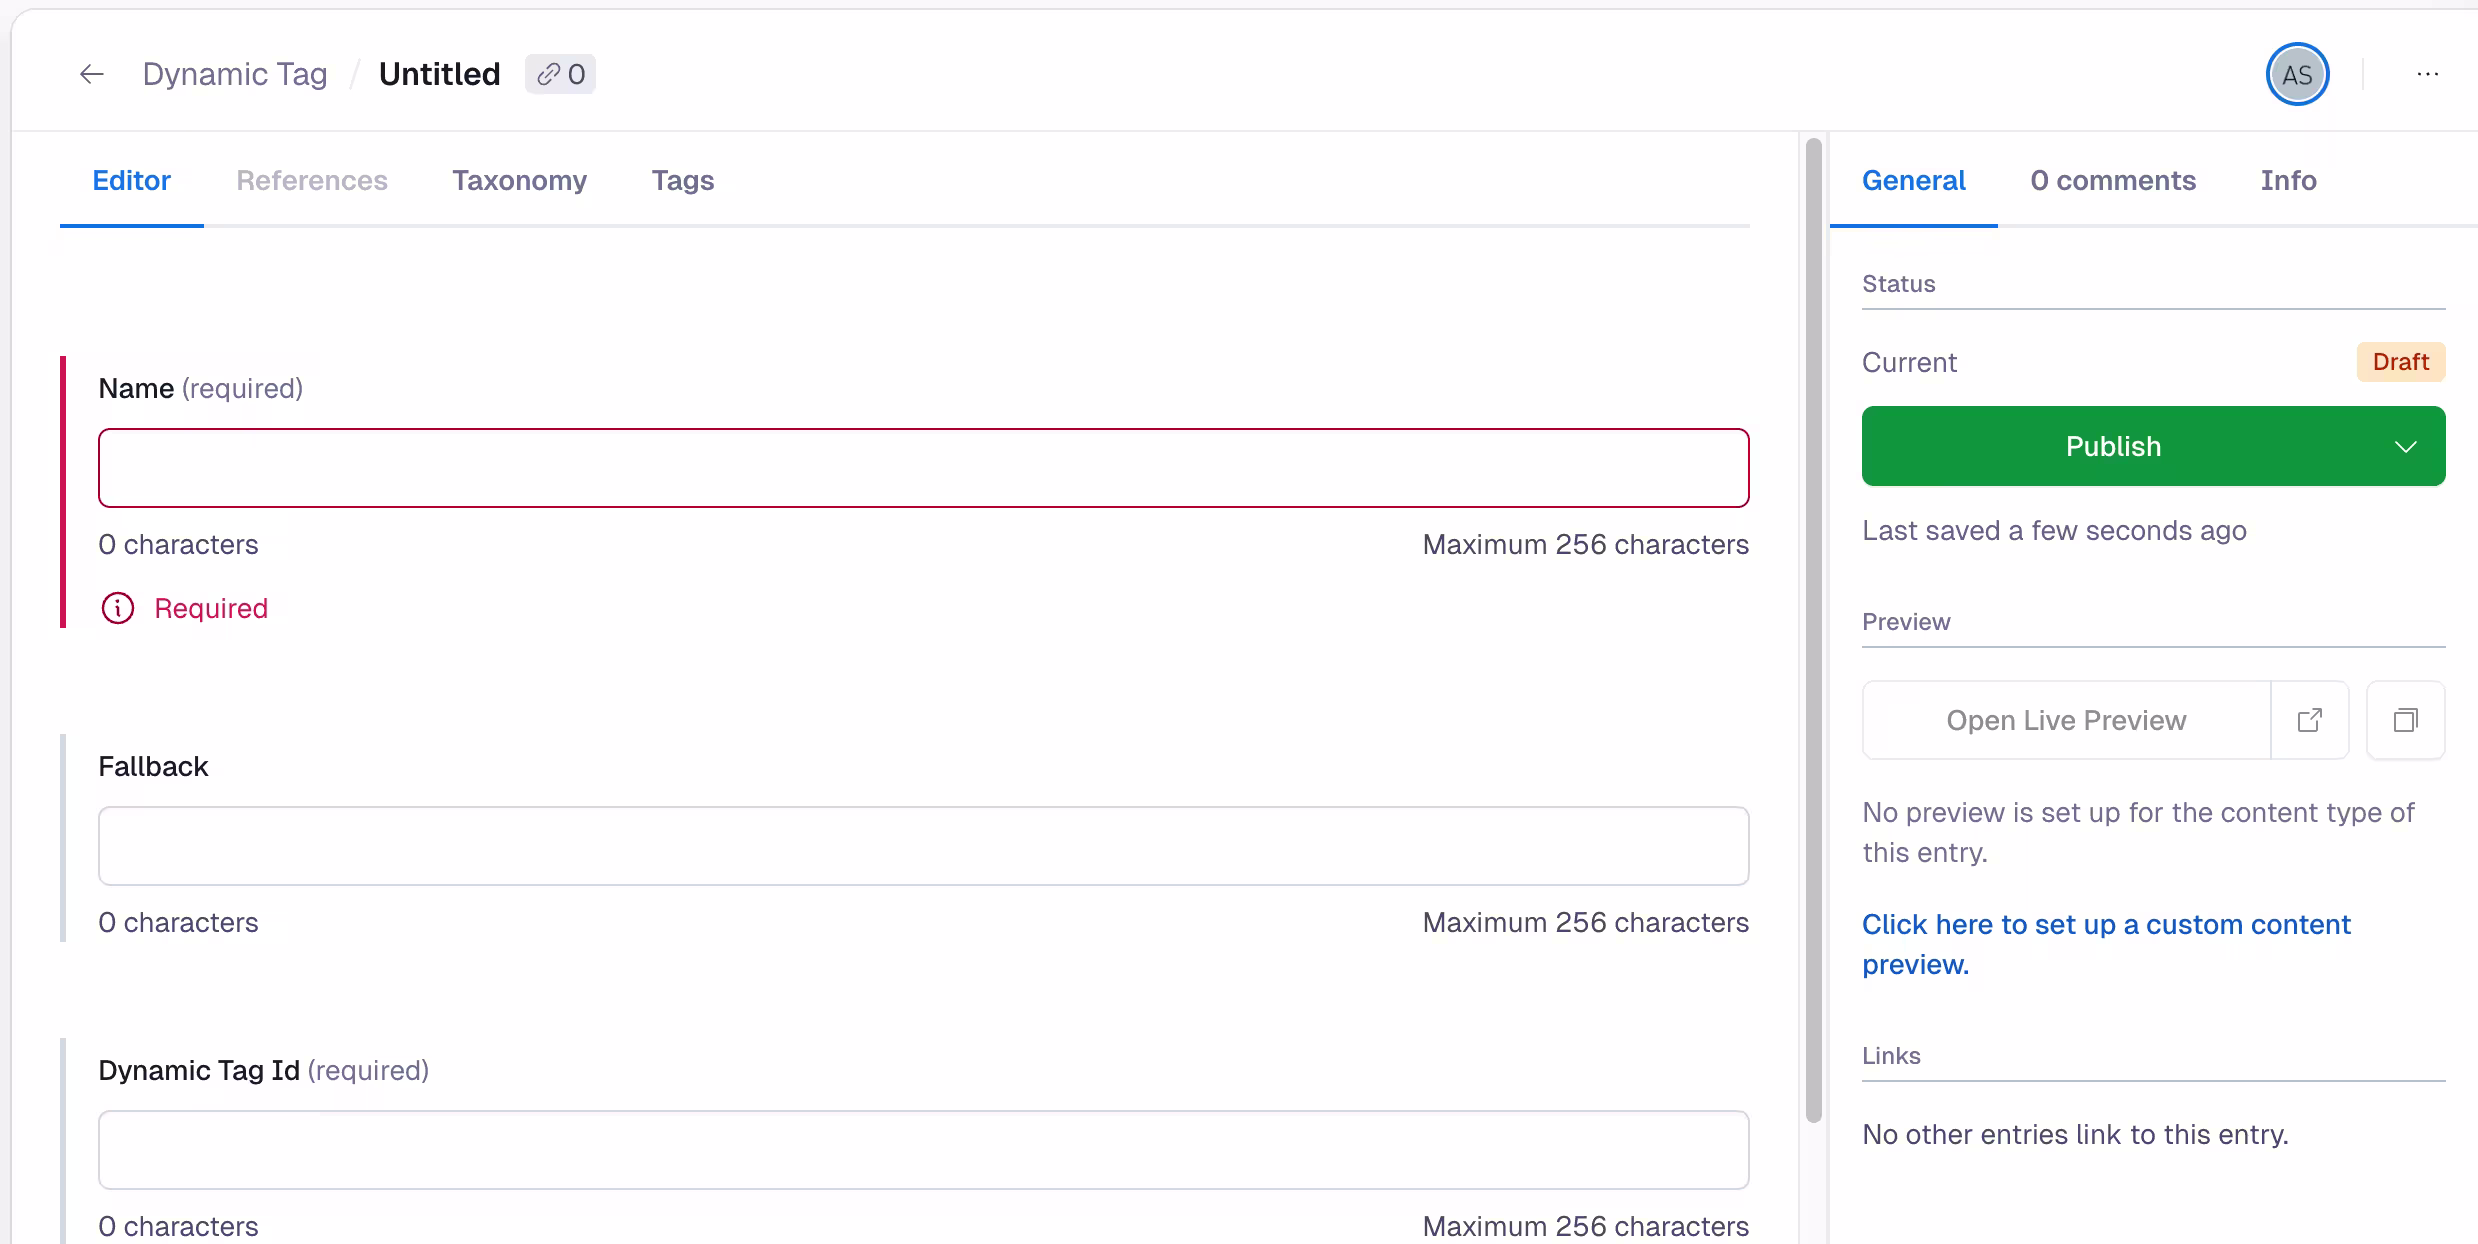Switch to the References tab
2478x1244 pixels.
pos(312,181)
